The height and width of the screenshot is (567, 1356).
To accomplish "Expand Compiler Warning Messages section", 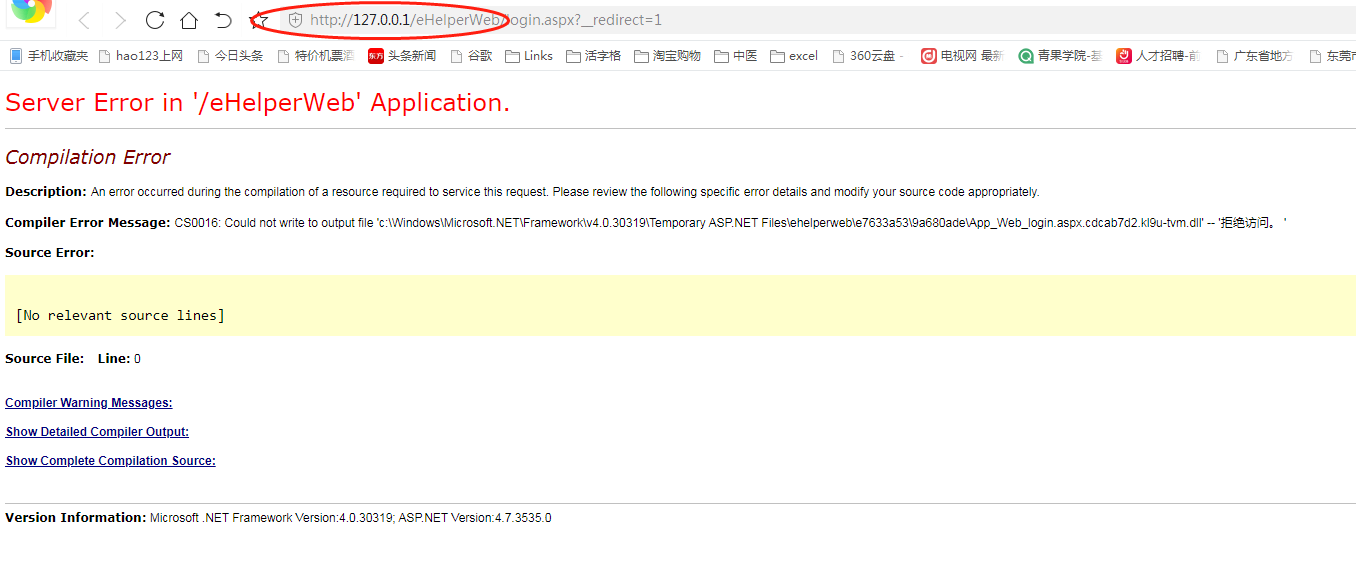I will tap(89, 403).
